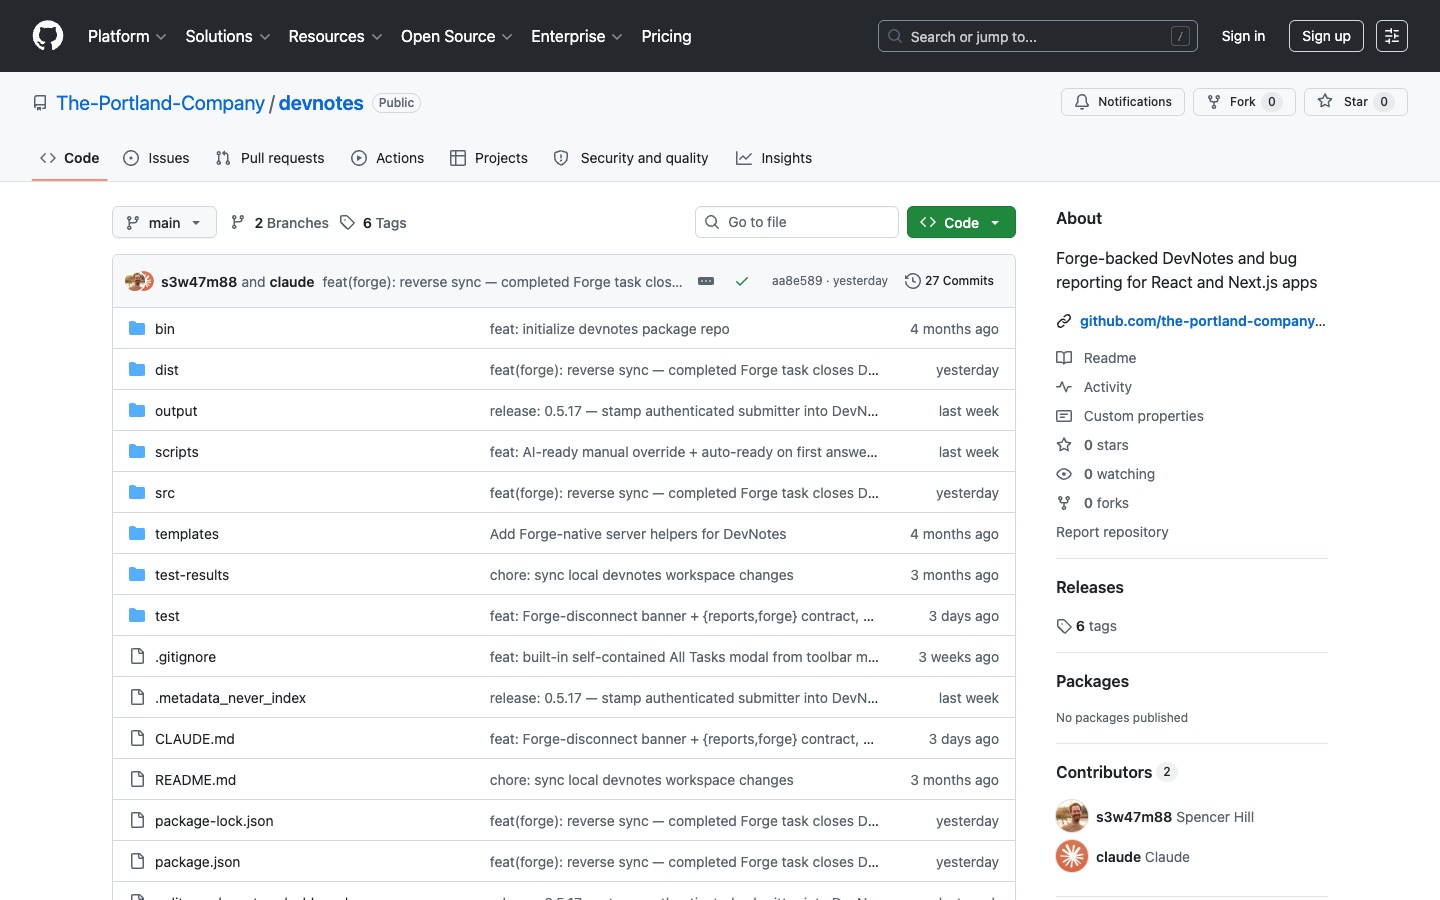Click the bin folder icon
The width and height of the screenshot is (1440, 900).
click(x=137, y=328)
